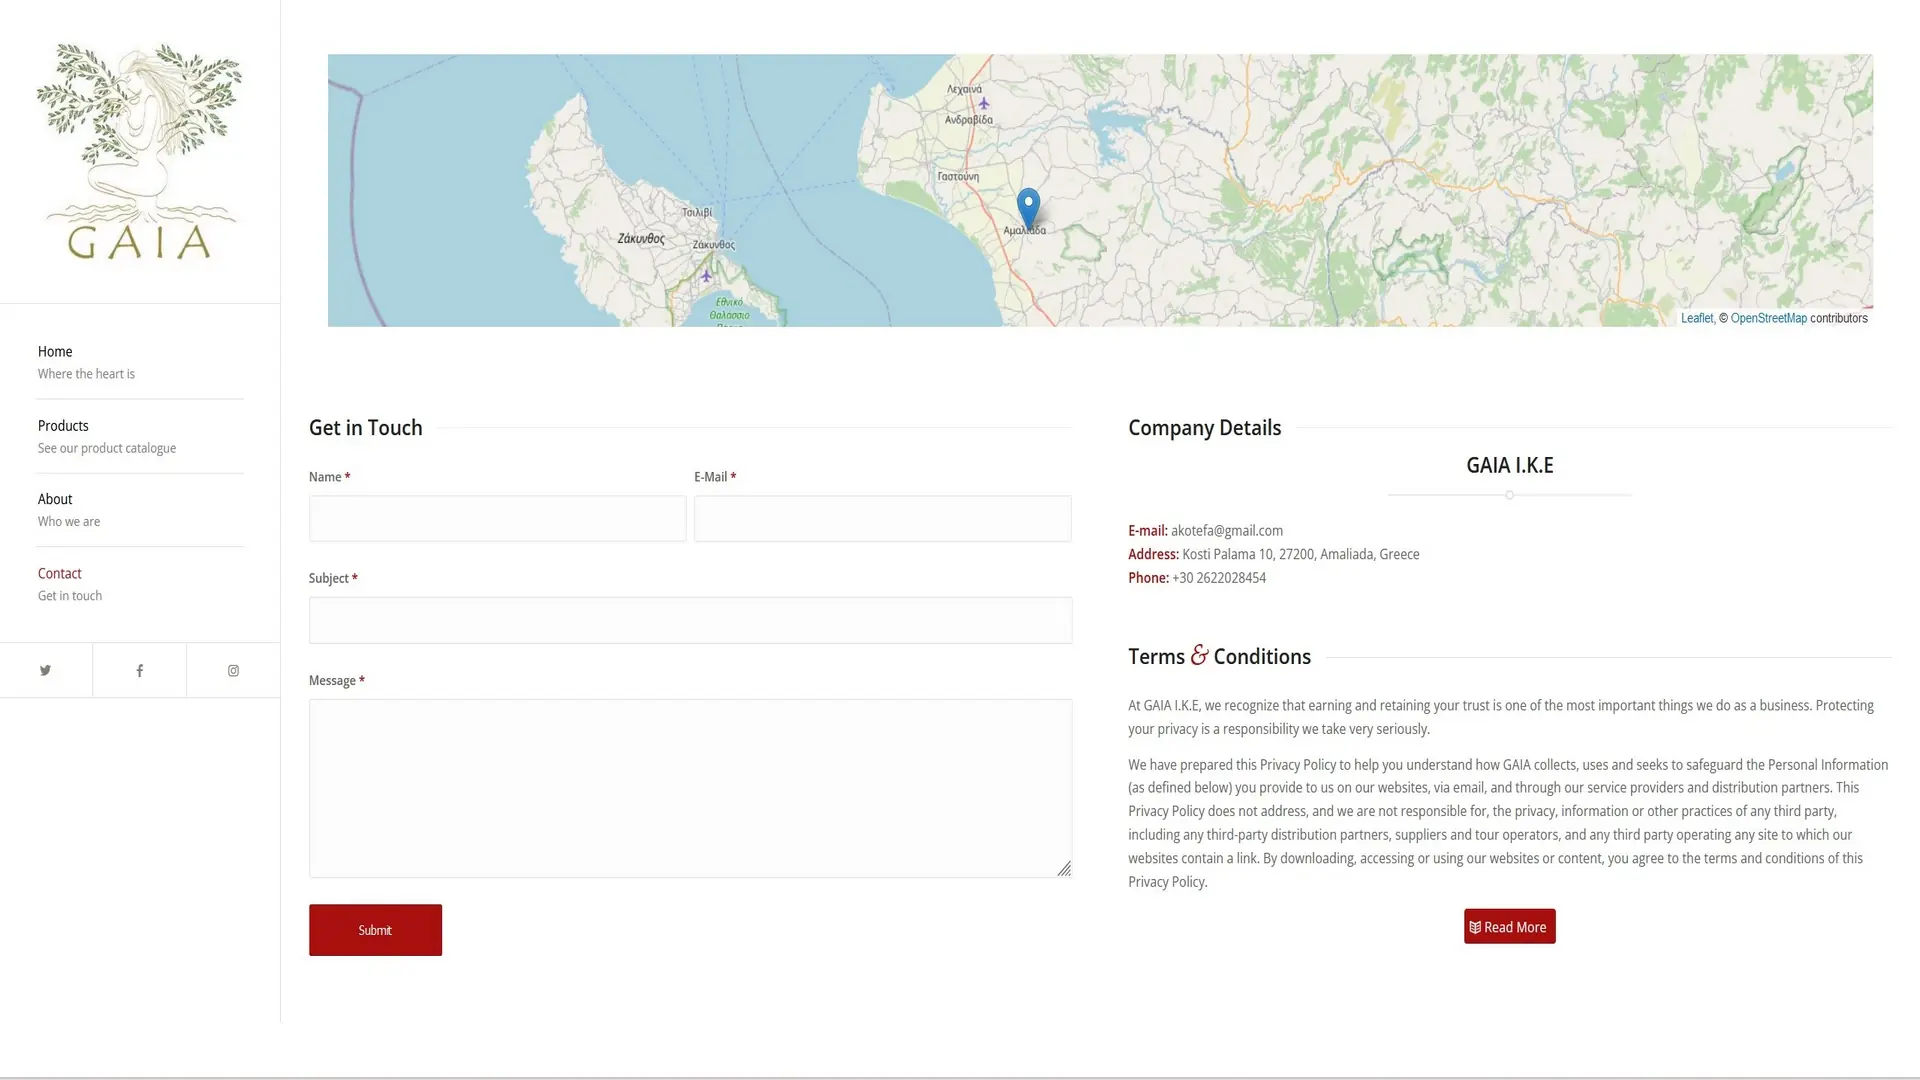Screen dimensions: 1920x1080
Task: Focus the E-Mail input field
Action: click(882, 519)
